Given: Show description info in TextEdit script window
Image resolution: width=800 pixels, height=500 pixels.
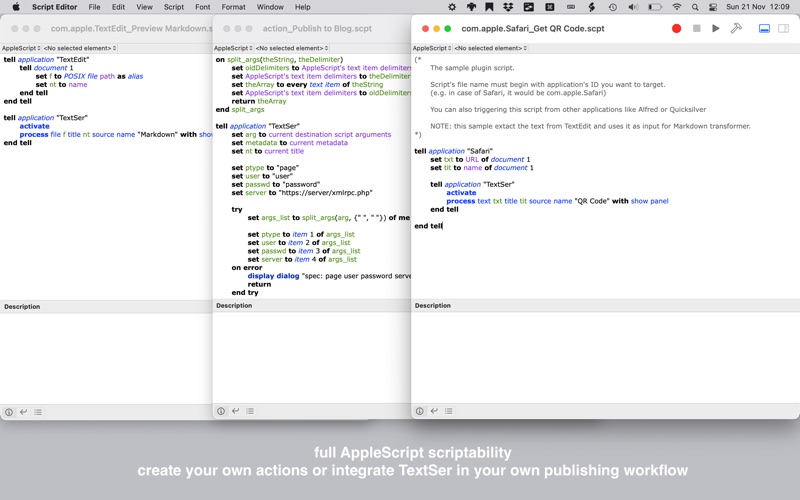Looking at the screenshot, I should [x=9, y=412].
